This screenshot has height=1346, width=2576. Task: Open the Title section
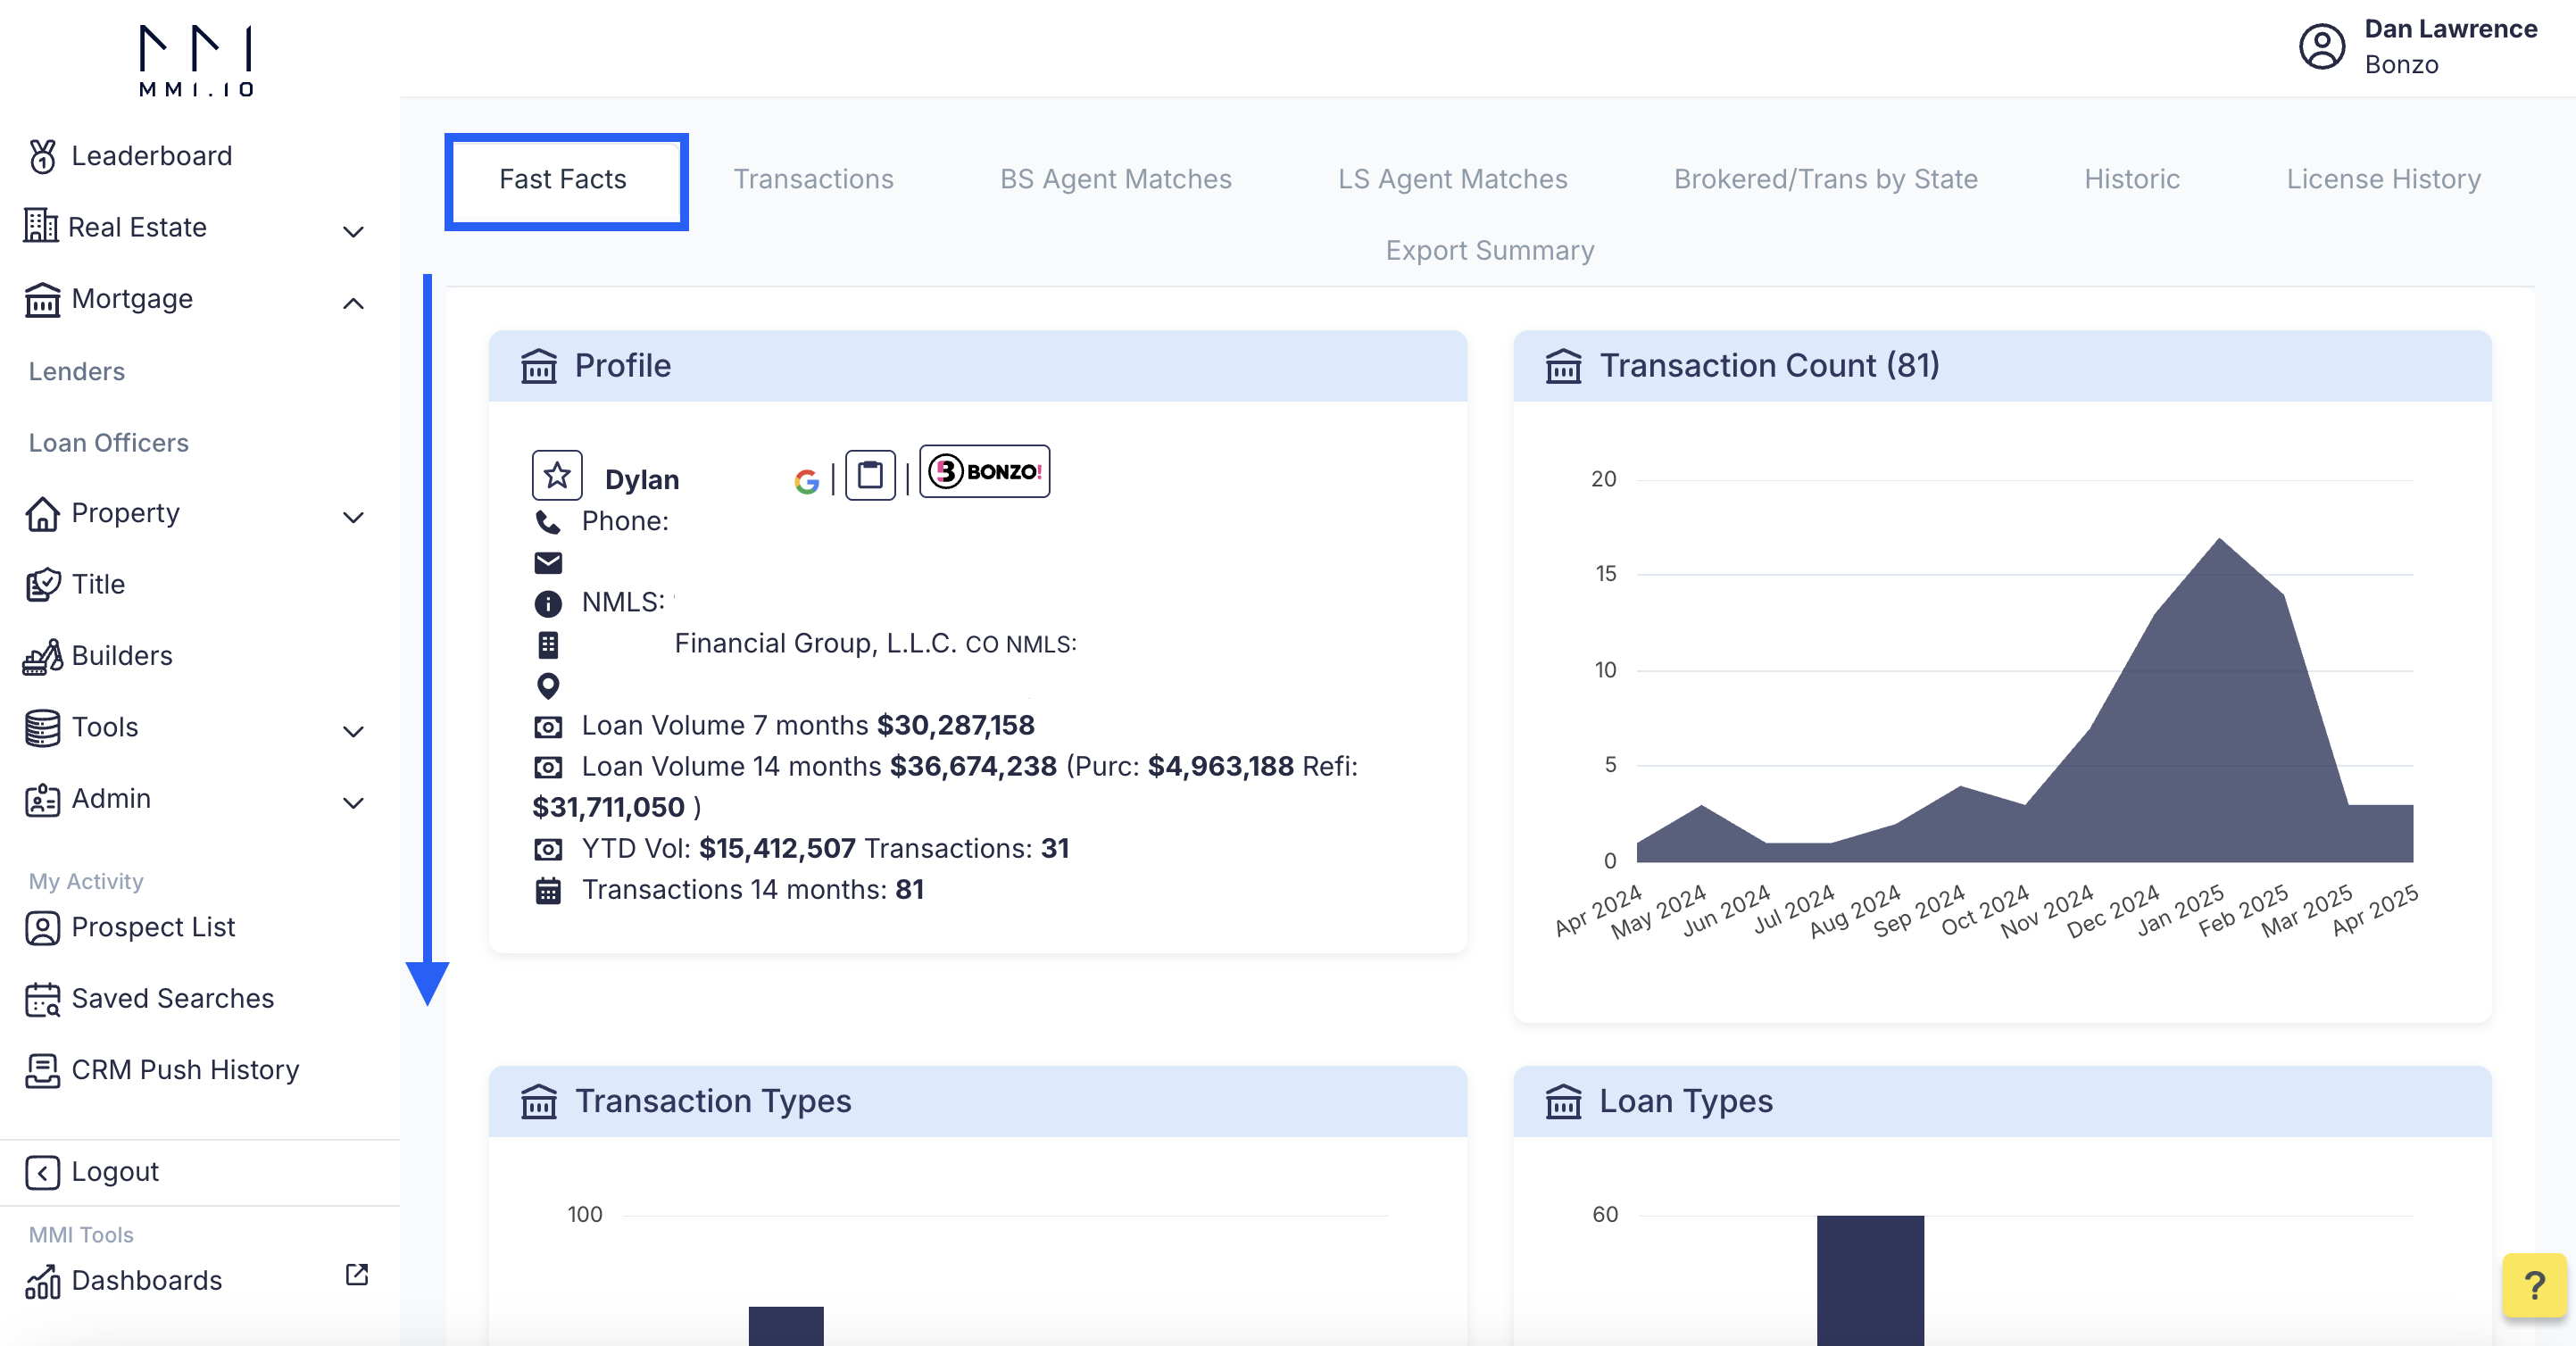tap(98, 584)
